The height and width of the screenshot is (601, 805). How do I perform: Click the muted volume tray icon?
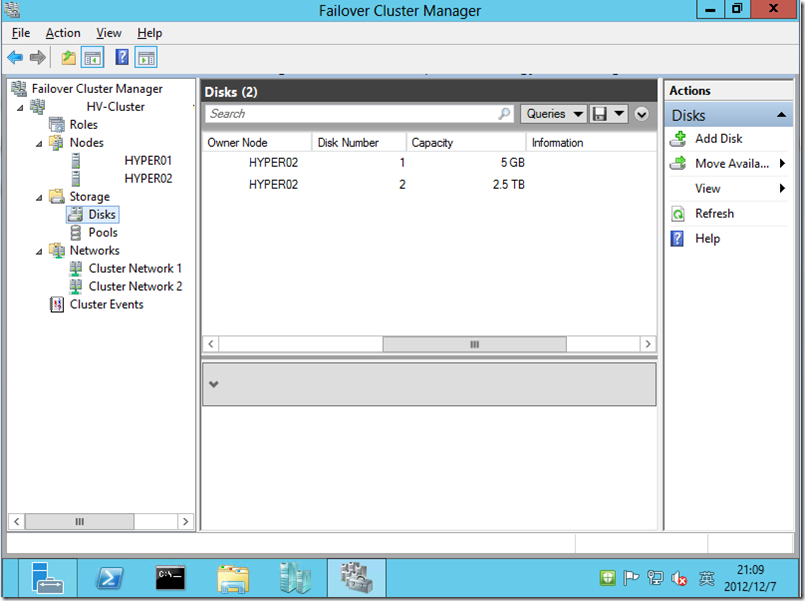[679, 579]
